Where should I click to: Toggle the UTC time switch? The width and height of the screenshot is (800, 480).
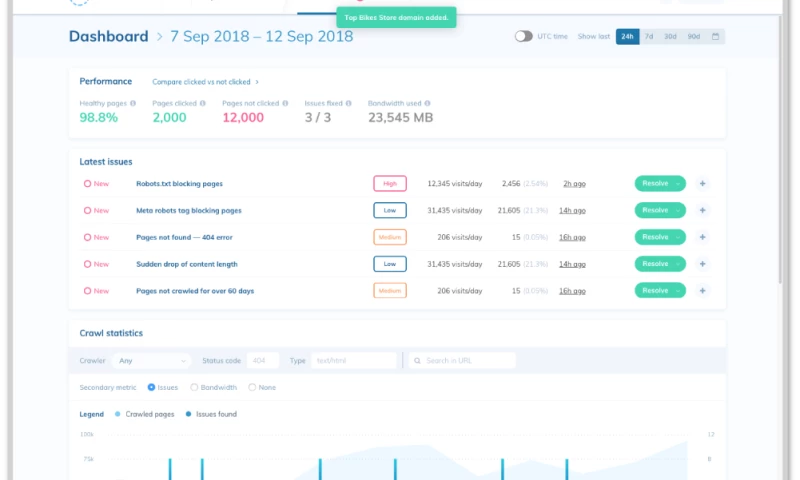pyautogui.click(x=523, y=37)
